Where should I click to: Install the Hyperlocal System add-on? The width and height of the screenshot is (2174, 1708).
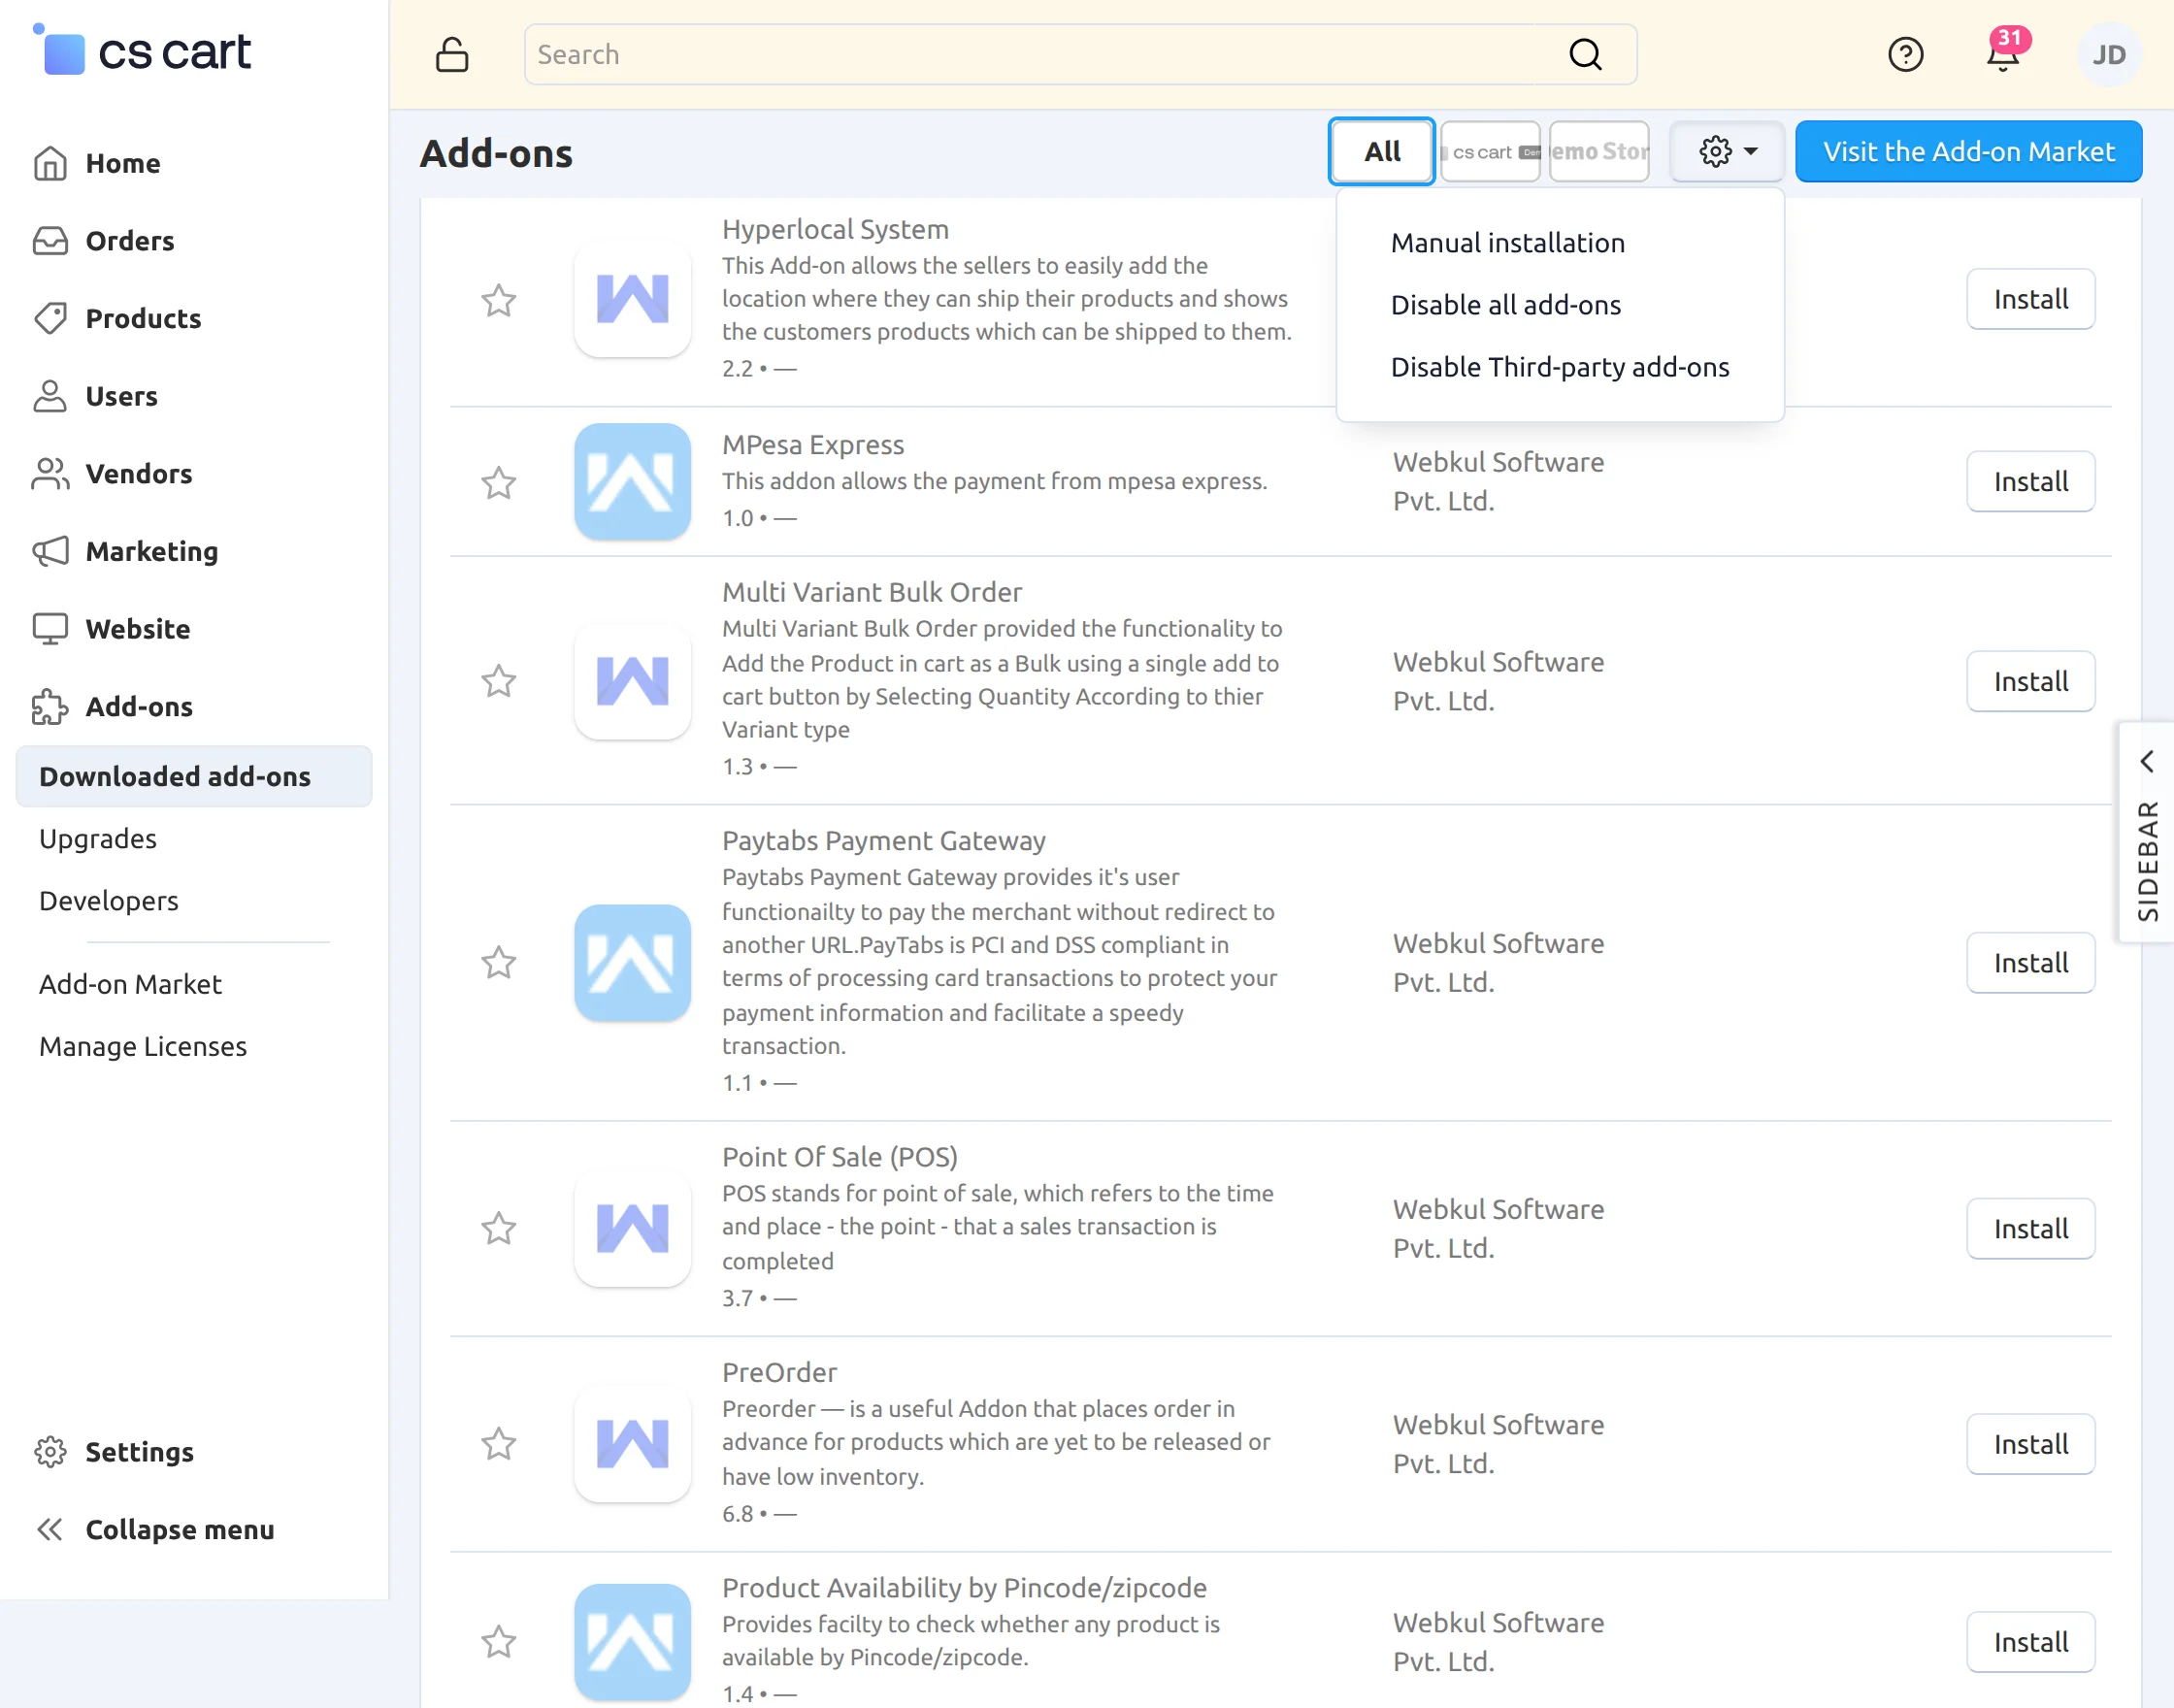(2030, 299)
